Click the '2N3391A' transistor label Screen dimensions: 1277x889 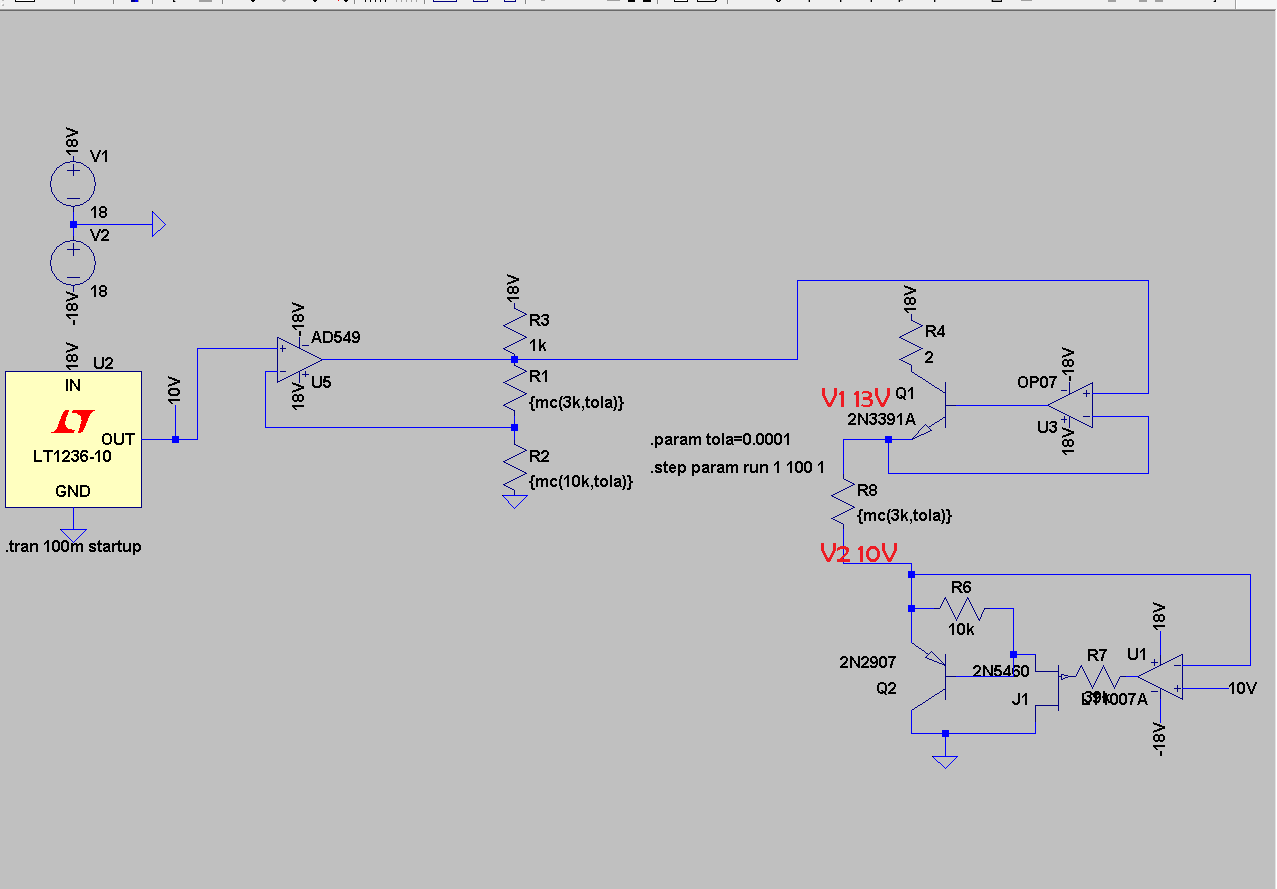coord(881,420)
